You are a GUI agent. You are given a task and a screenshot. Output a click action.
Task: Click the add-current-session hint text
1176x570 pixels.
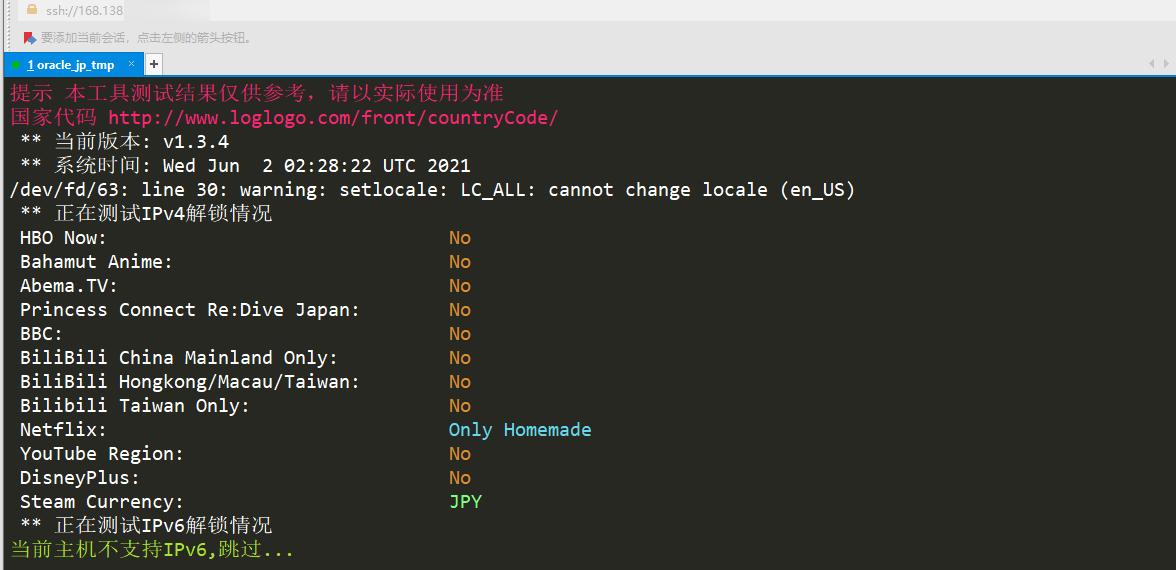[x=147, y=38]
